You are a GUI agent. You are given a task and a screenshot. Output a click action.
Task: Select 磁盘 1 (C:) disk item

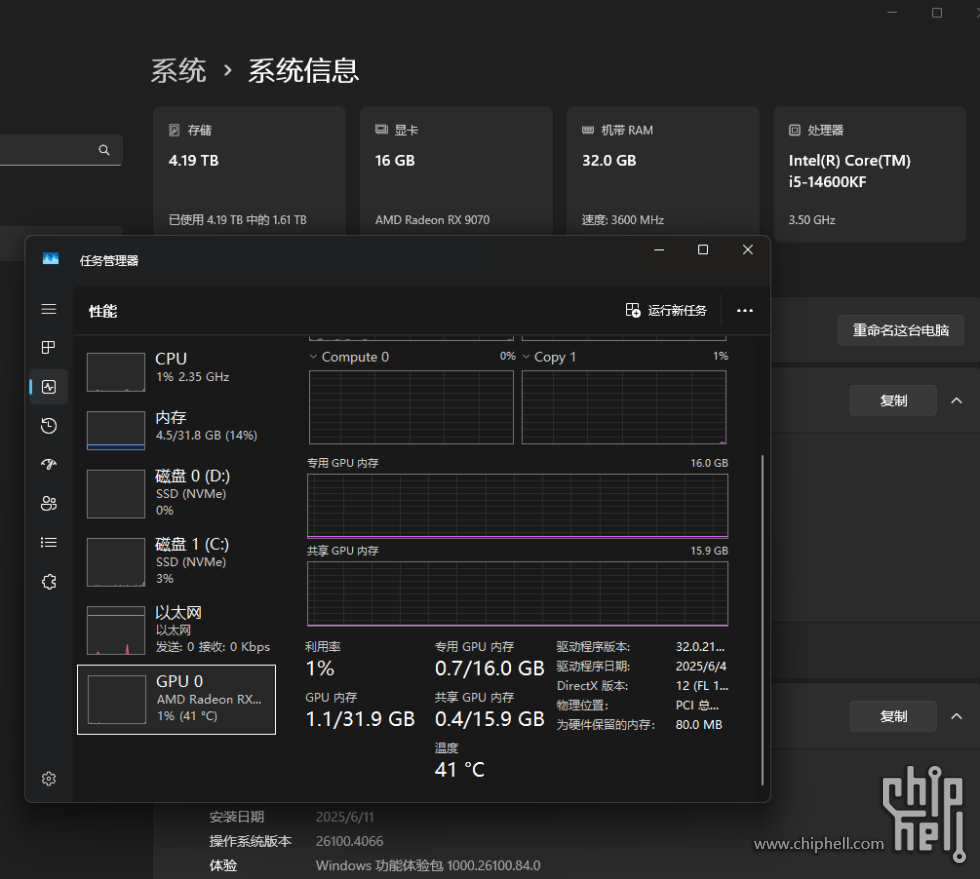tap(176, 561)
